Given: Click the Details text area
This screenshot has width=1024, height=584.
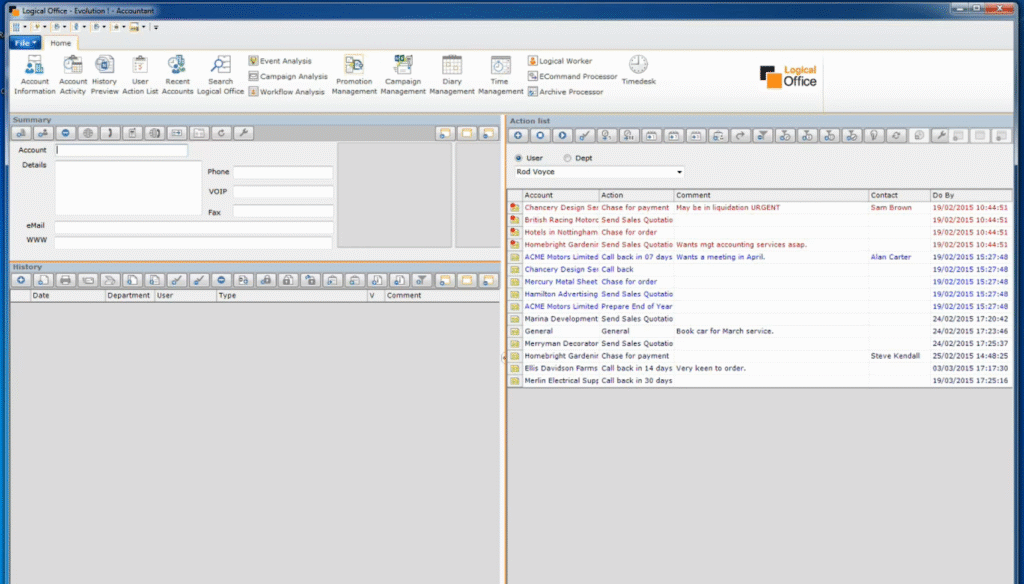Looking at the screenshot, I should click(128, 188).
